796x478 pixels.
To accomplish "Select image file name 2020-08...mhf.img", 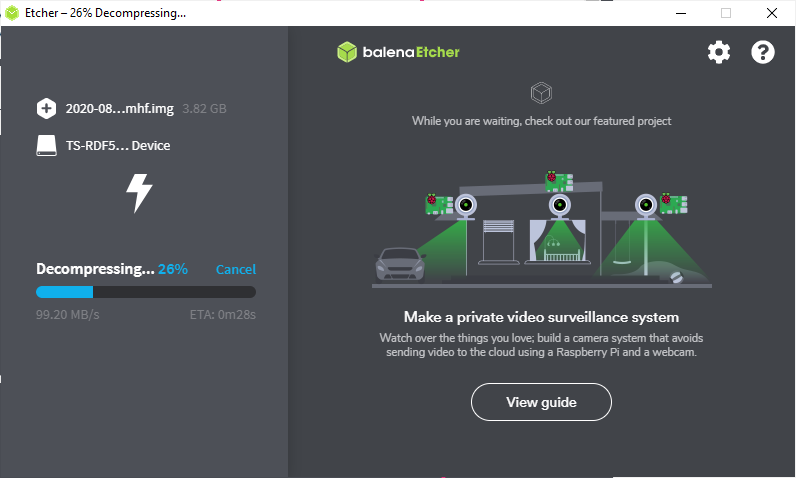I will 119,109.
